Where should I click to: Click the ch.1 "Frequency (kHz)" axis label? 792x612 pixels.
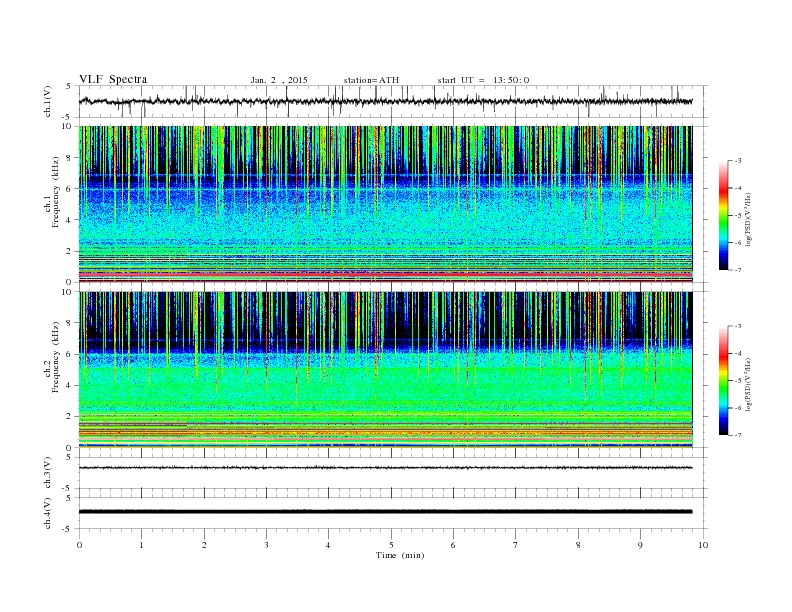[x=56, y=192]
